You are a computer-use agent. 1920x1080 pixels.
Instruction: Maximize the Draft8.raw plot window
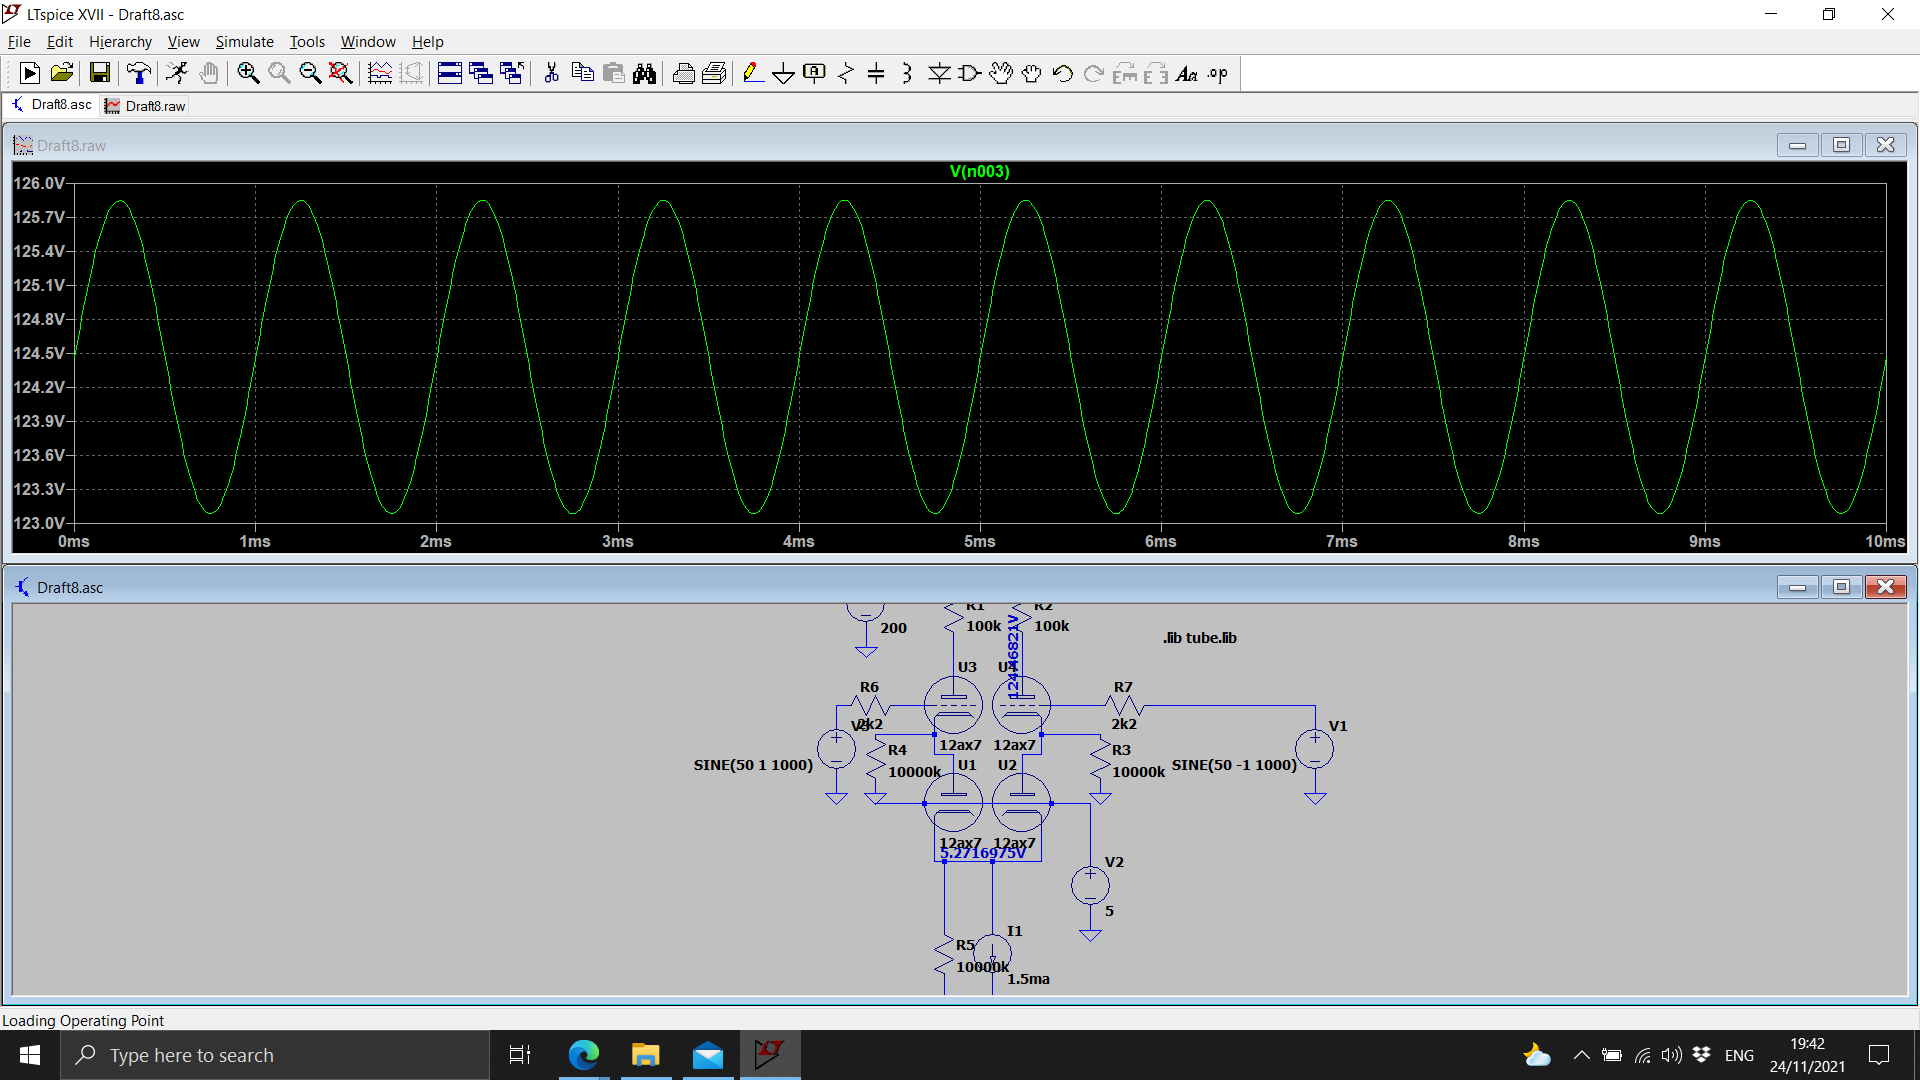(x=1841, y=145)
